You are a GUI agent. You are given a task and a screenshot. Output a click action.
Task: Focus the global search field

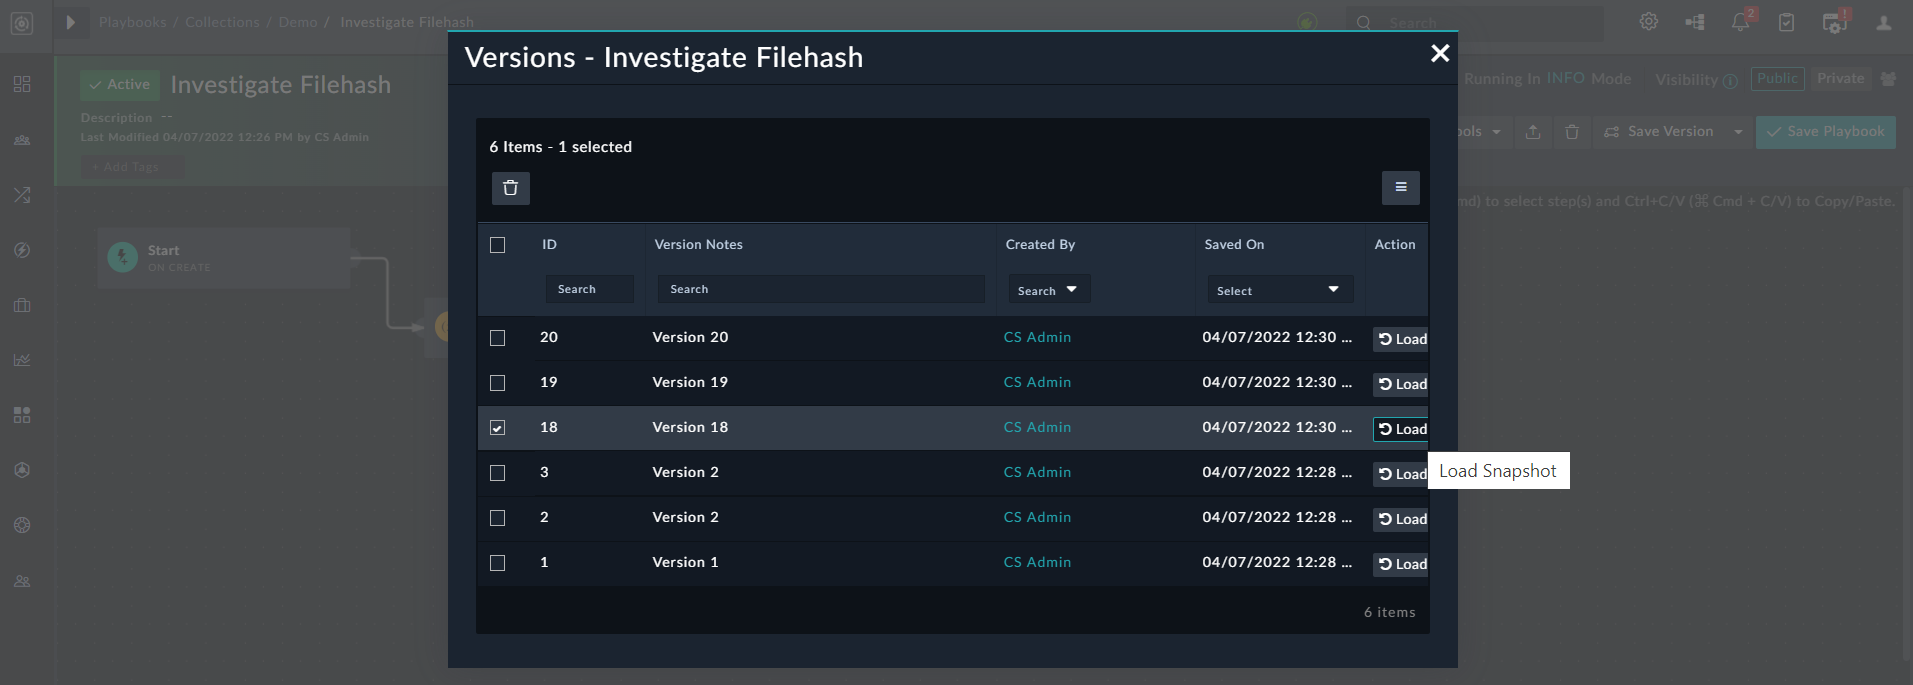[1476, 22]
